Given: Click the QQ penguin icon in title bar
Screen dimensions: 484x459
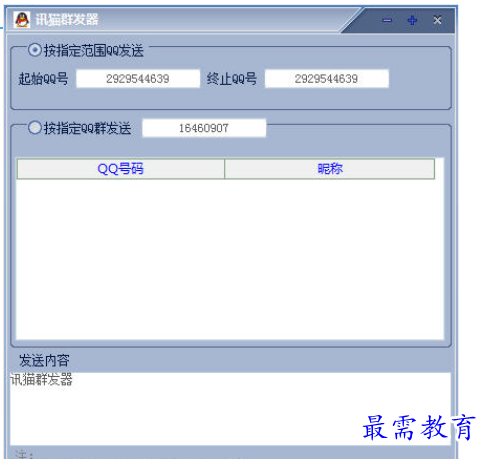Looking at the screenshot, I should coord(22,19).
